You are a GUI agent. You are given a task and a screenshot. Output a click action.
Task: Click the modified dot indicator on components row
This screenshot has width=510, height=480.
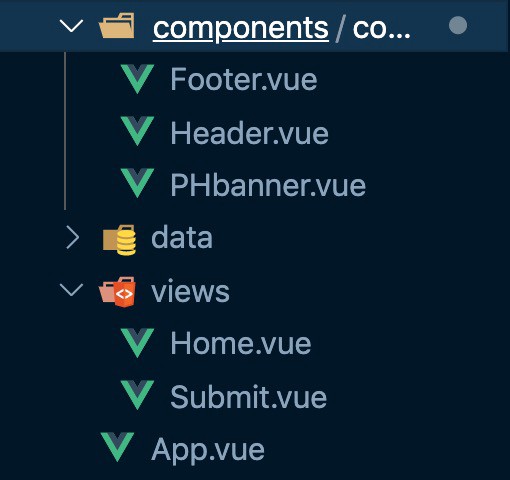click(458, 25)
